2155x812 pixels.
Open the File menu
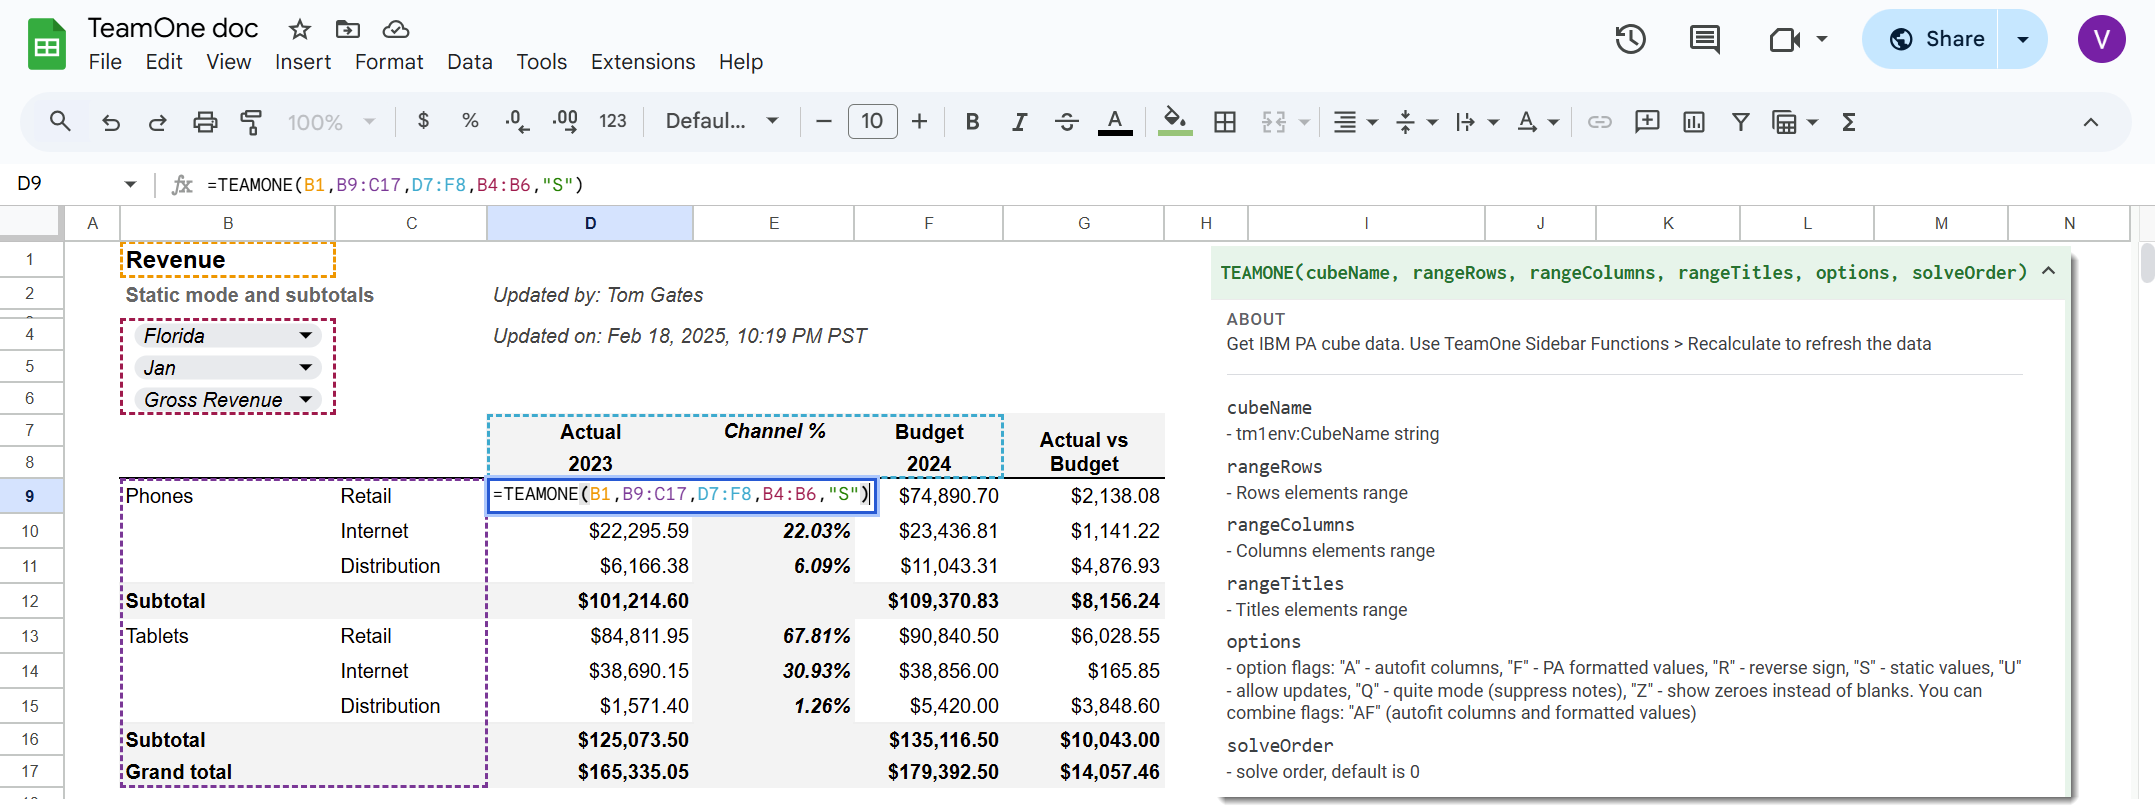coord(105,62)
